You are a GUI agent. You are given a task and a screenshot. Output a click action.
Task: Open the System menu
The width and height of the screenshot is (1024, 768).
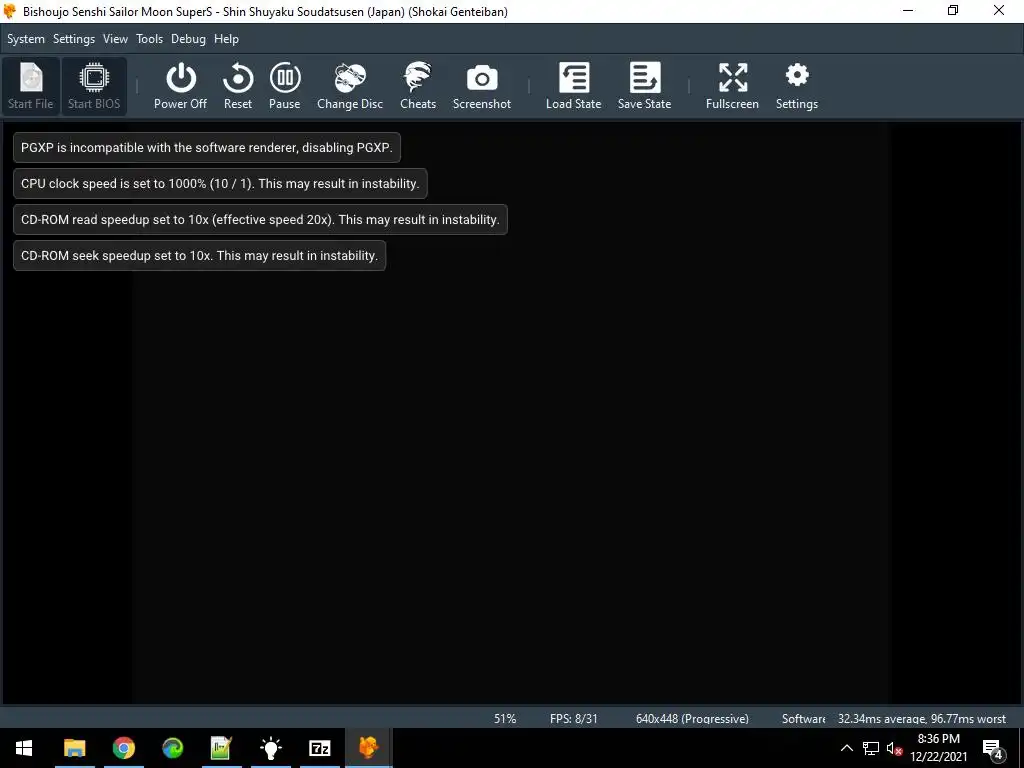tap(26, 39)
